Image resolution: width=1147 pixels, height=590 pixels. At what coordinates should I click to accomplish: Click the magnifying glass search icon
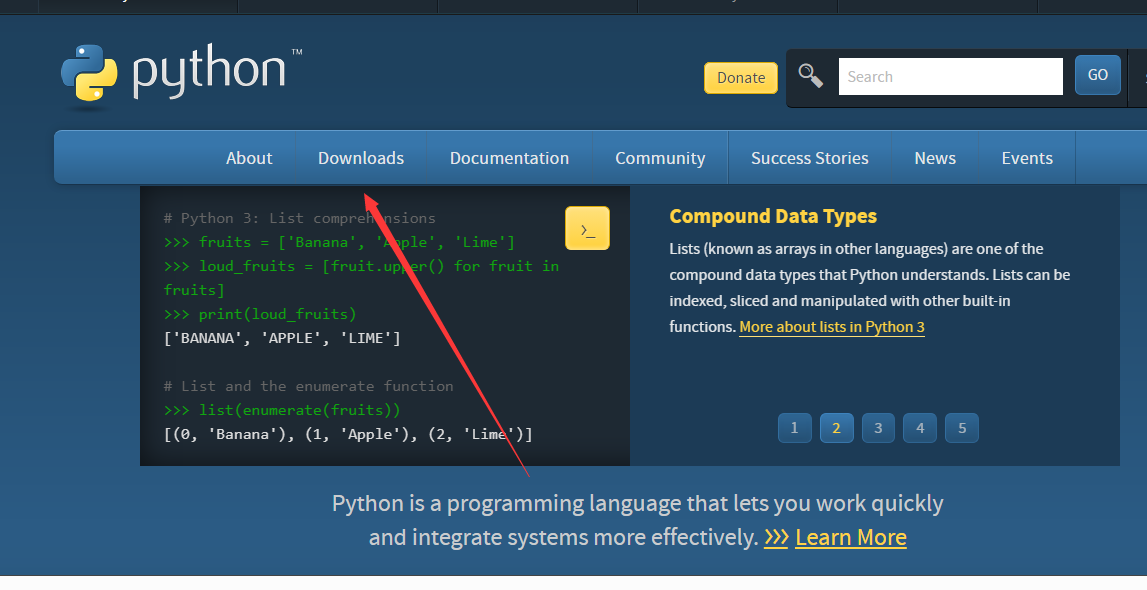point(811,76)
